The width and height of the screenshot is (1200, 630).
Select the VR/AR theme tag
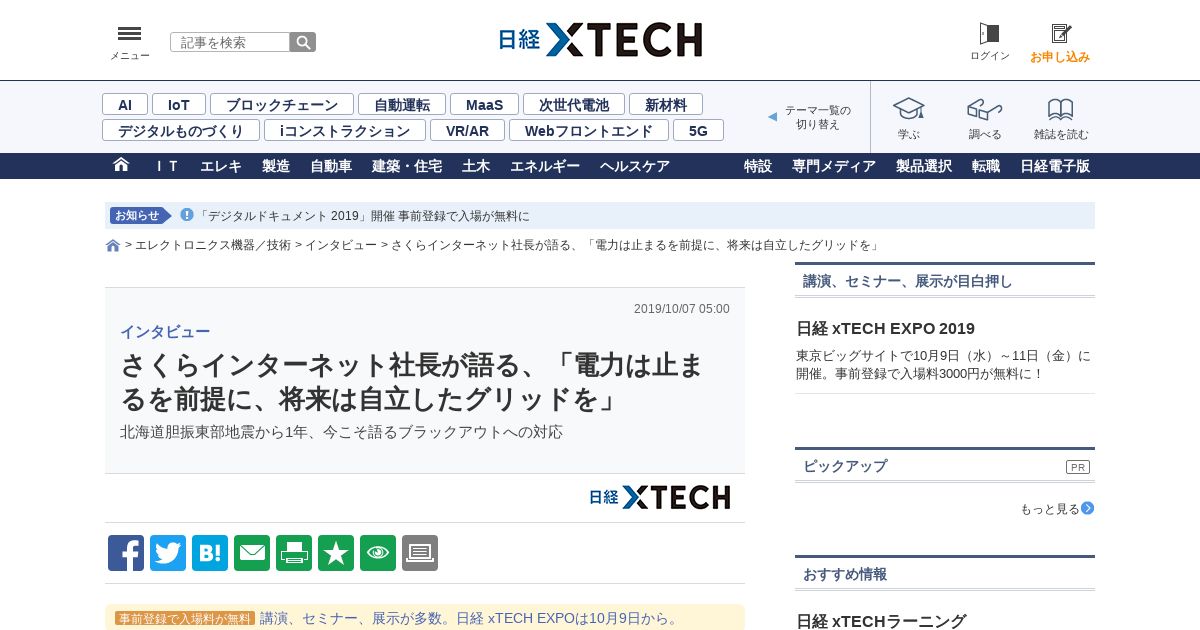[468, 130]
